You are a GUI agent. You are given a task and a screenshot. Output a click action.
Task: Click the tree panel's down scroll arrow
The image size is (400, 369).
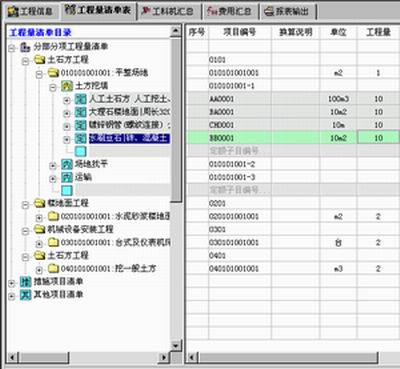point(176,345)
